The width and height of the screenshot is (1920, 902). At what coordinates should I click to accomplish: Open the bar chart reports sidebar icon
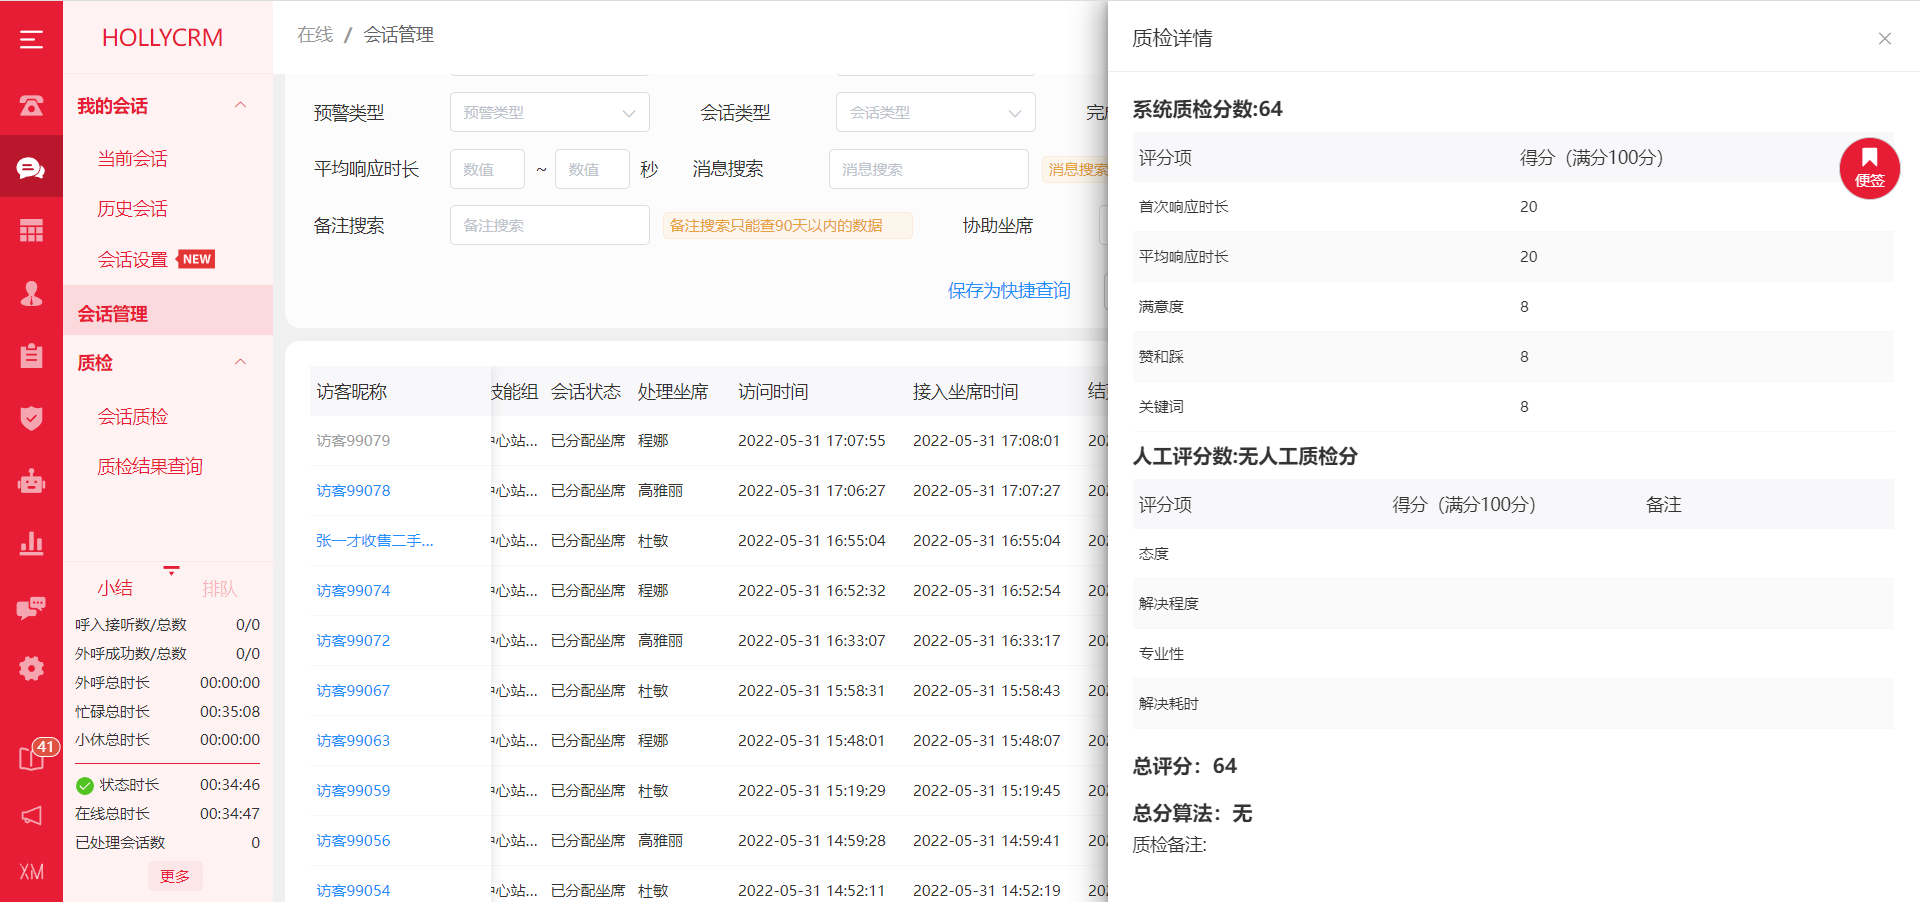point(31,543)
